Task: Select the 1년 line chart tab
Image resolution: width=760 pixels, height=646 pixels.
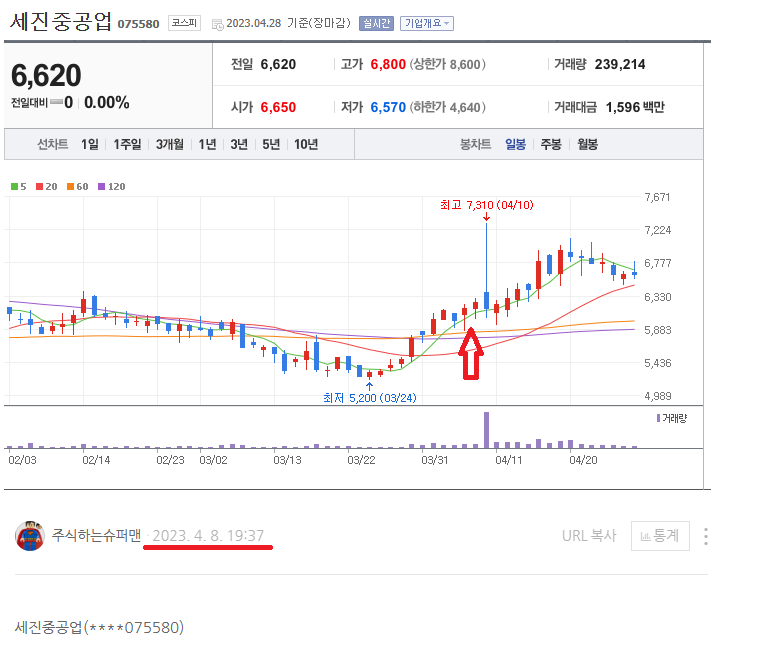Action: (207, 144)
